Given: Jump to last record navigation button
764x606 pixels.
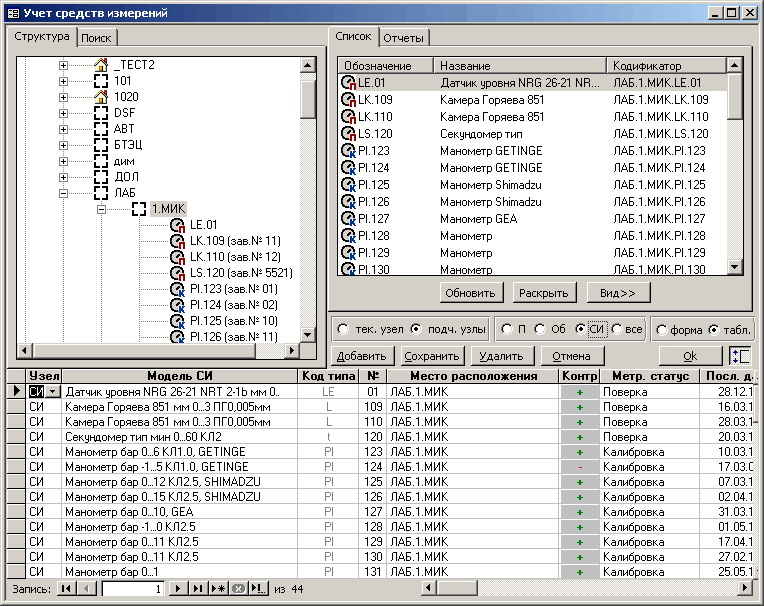Looking at the screenshot, I should [x=198, y=590].
